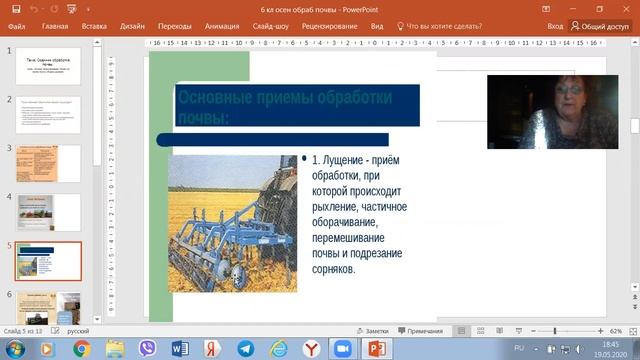Click the 62% zoom level

[x=616, y=331]
